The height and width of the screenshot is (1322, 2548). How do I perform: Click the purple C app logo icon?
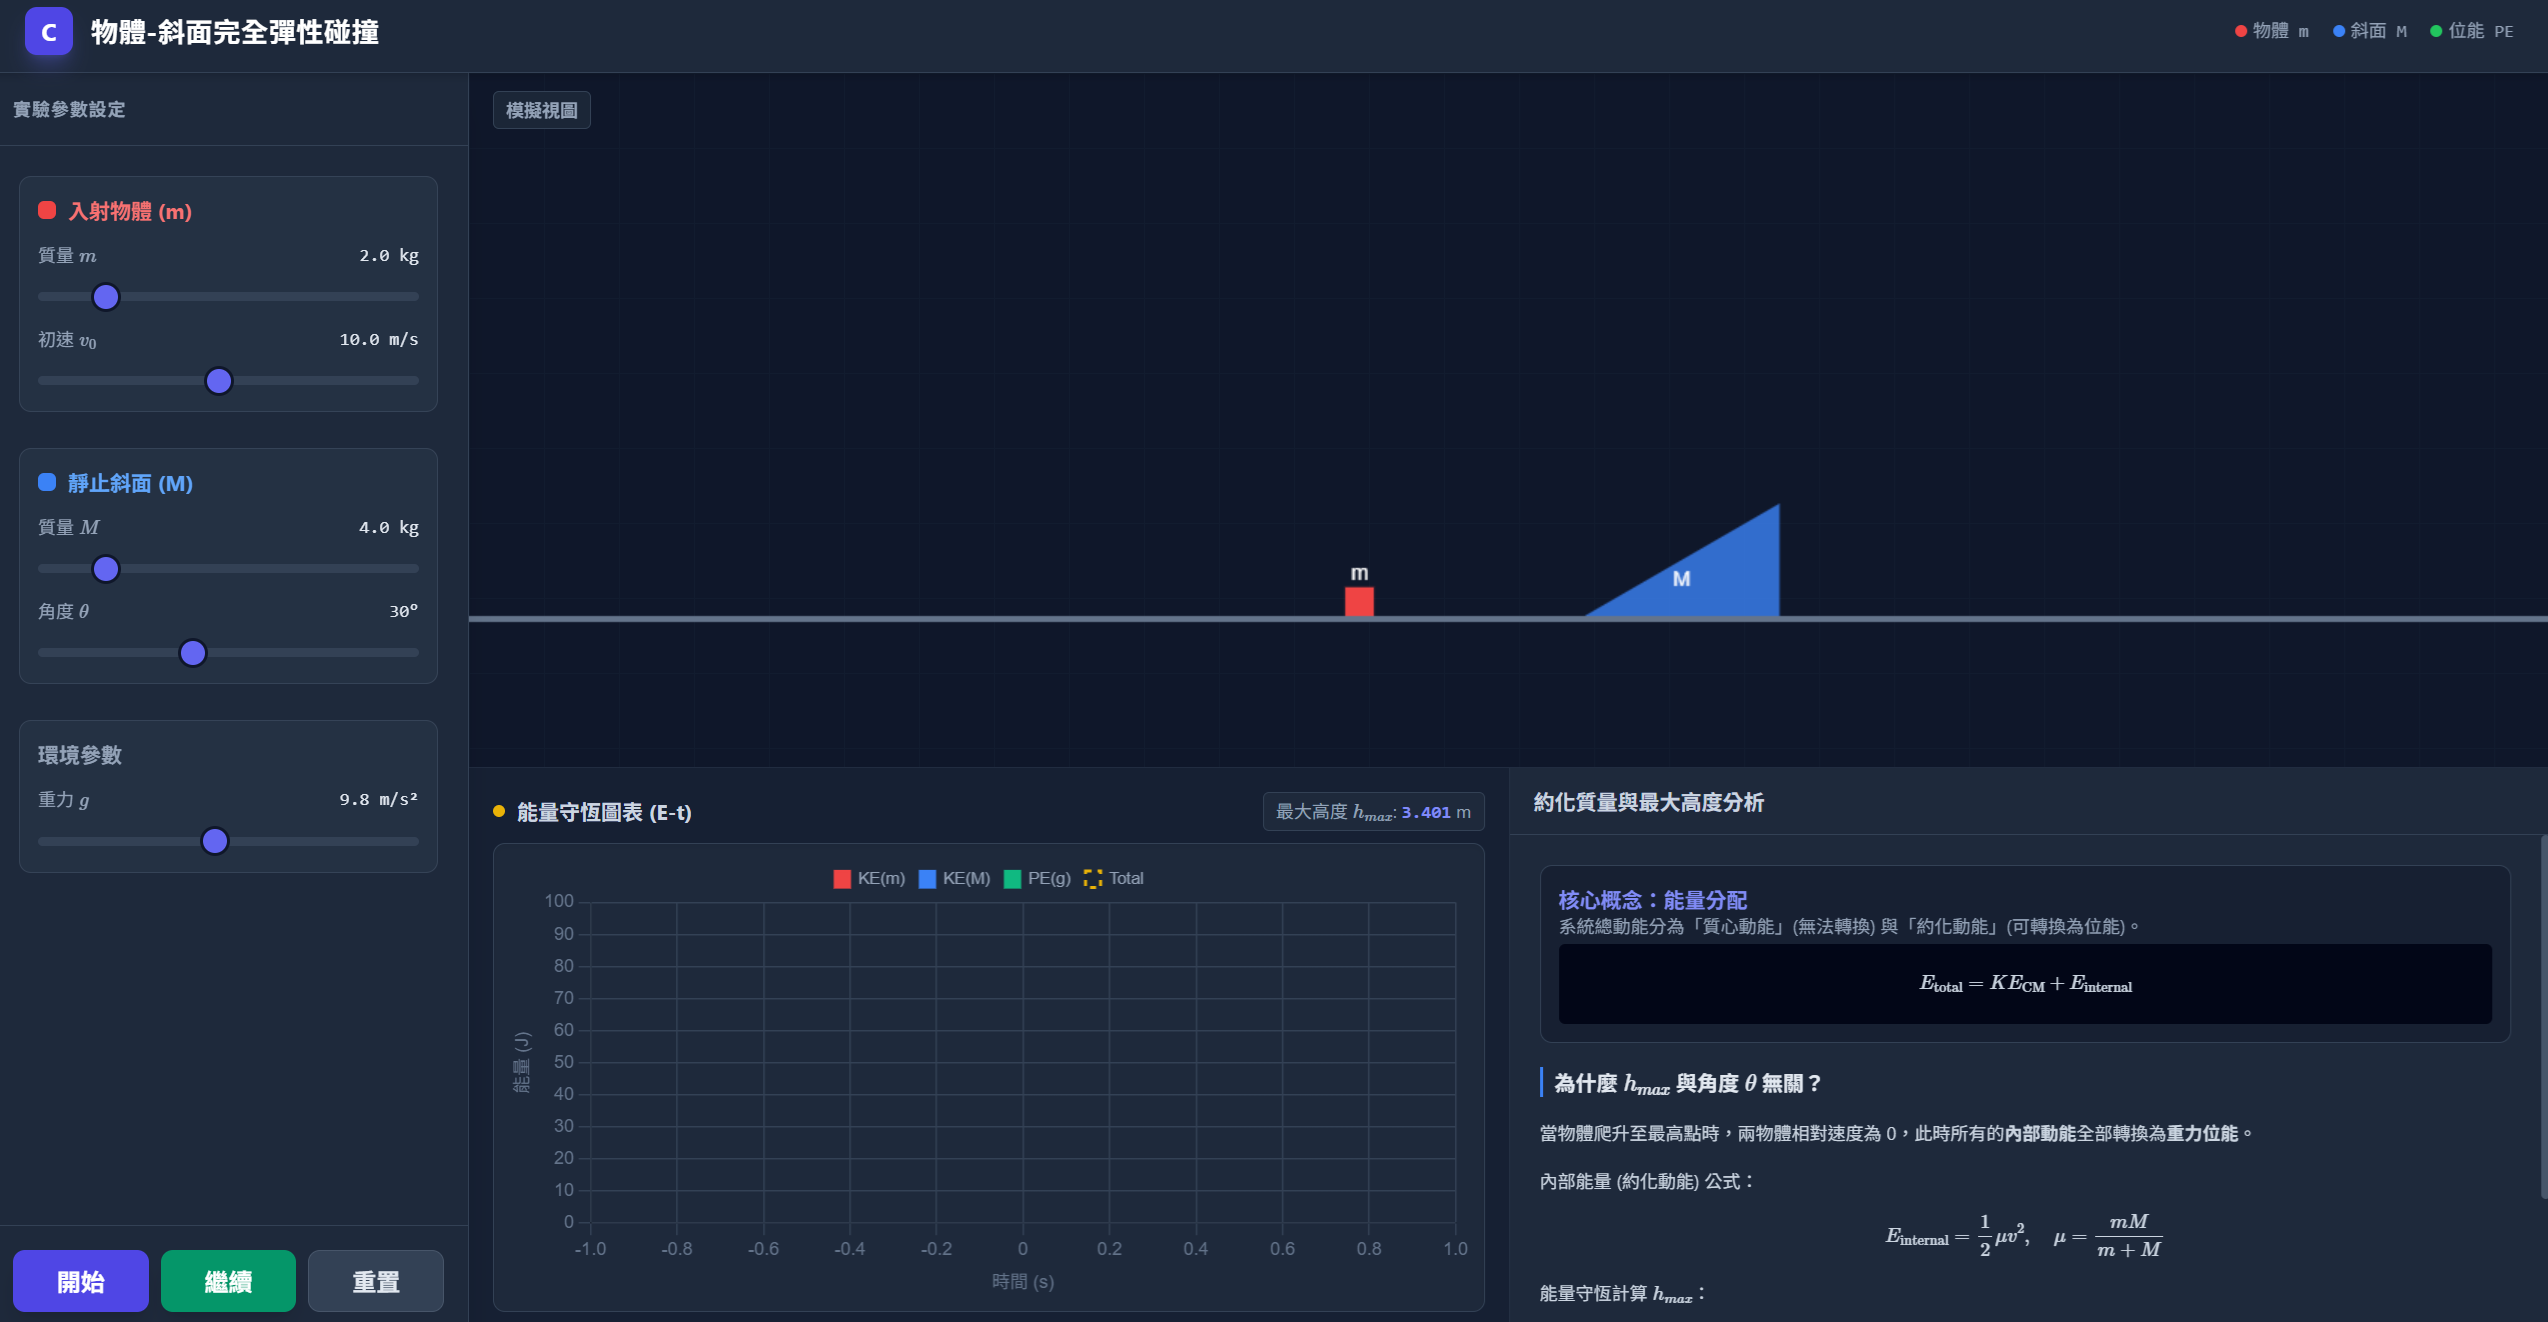click(x=48, y=32)
